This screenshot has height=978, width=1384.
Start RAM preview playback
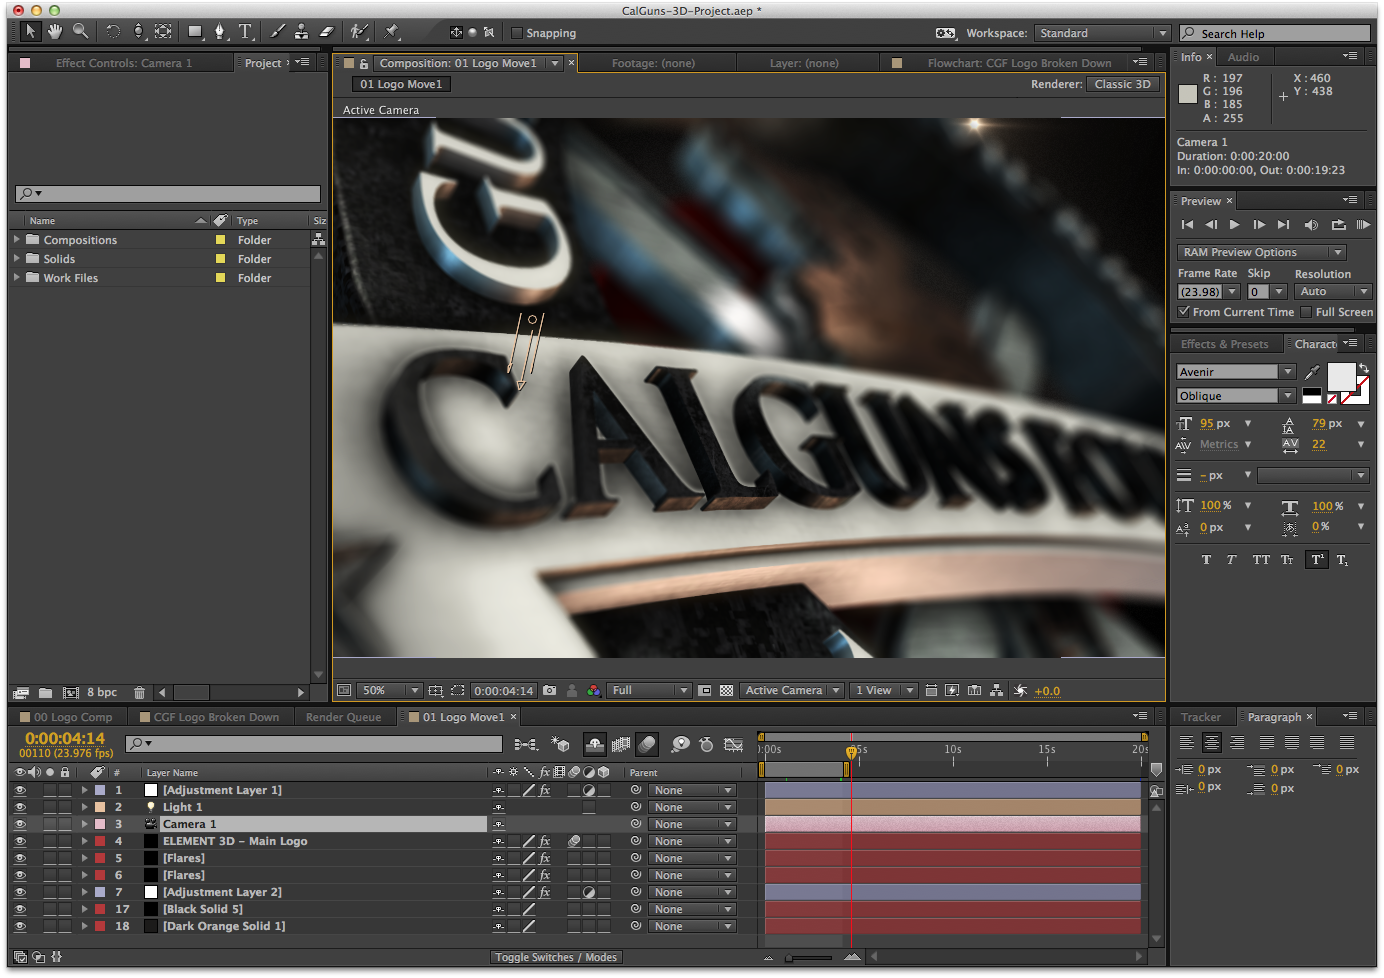click(1363, 225)
